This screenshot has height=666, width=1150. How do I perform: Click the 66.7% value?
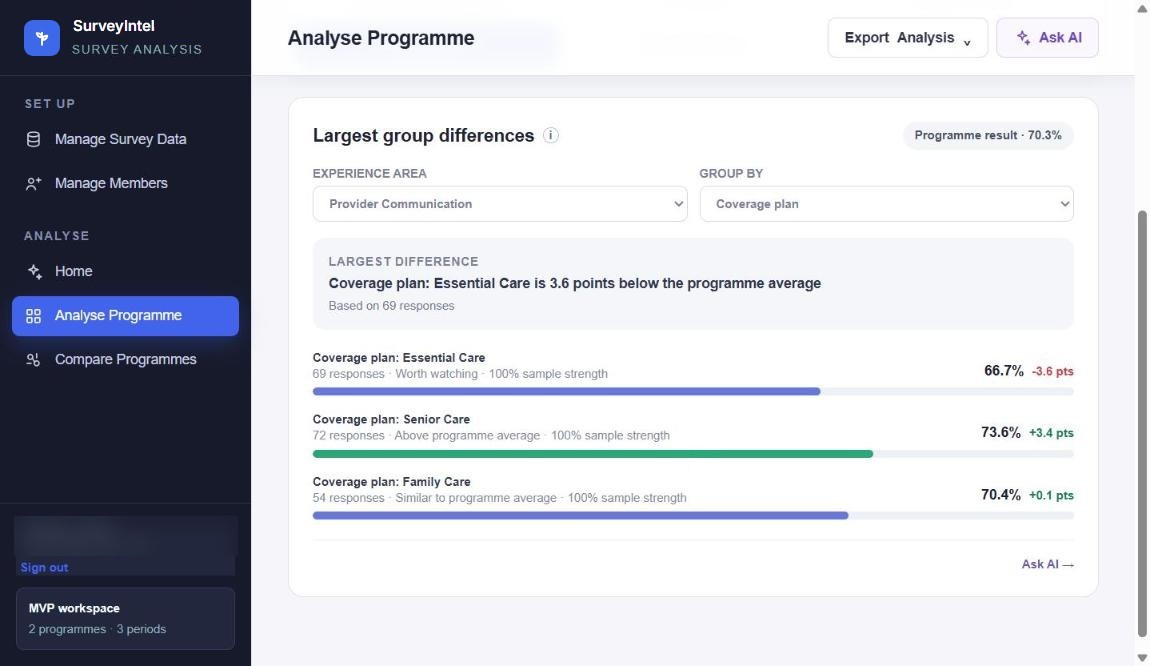click(1003, 371)
